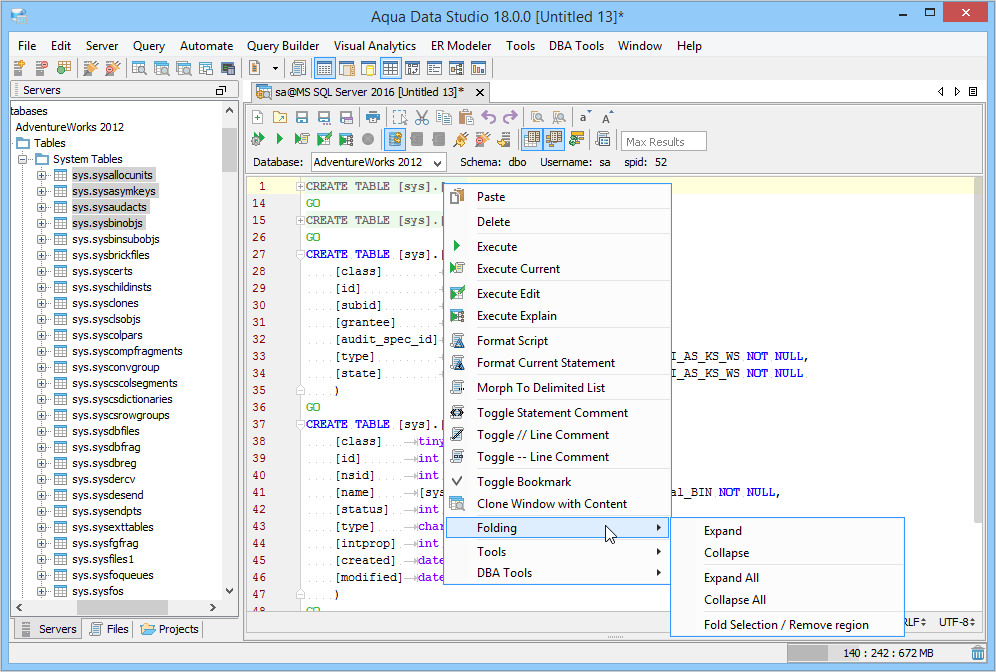
Task: Choose Format Script from context menu
Action: 512,341
